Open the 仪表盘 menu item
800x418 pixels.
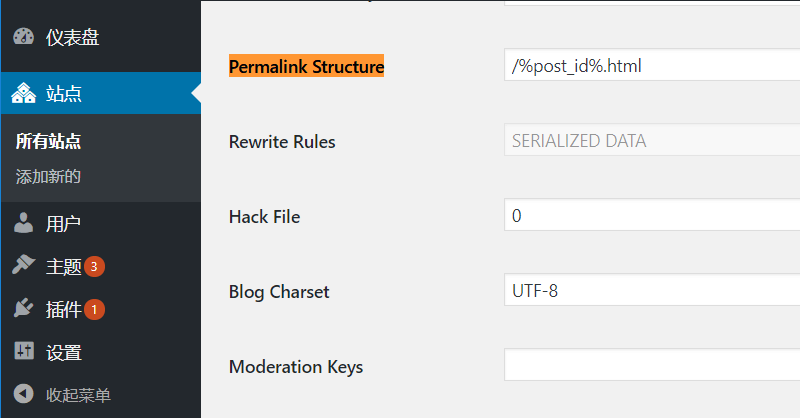tap(72, 38)
